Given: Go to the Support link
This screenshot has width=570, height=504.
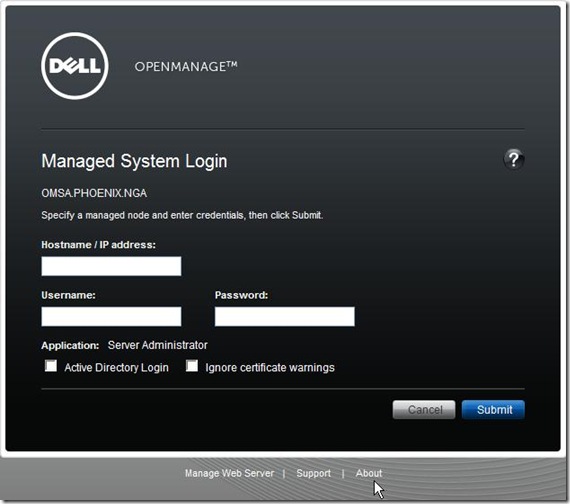Looking at the screenshot, I should coord(314,473).
